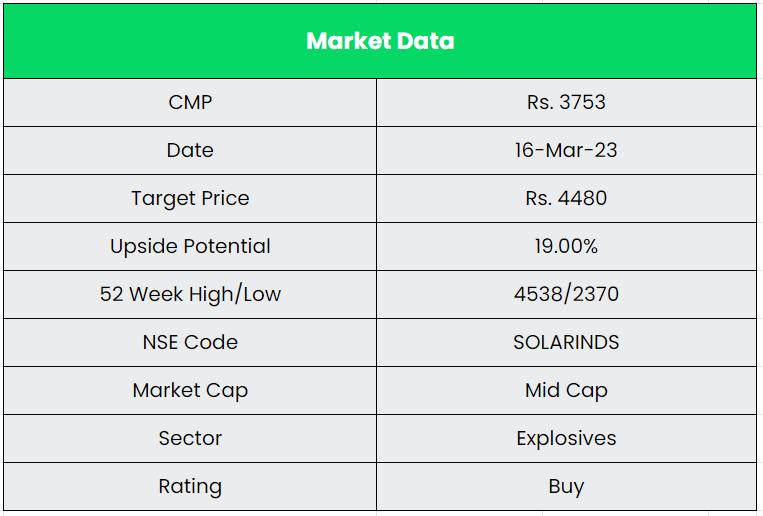Click the Market Data header title
The image size is (763, 516).
click(x=380, y=41)
